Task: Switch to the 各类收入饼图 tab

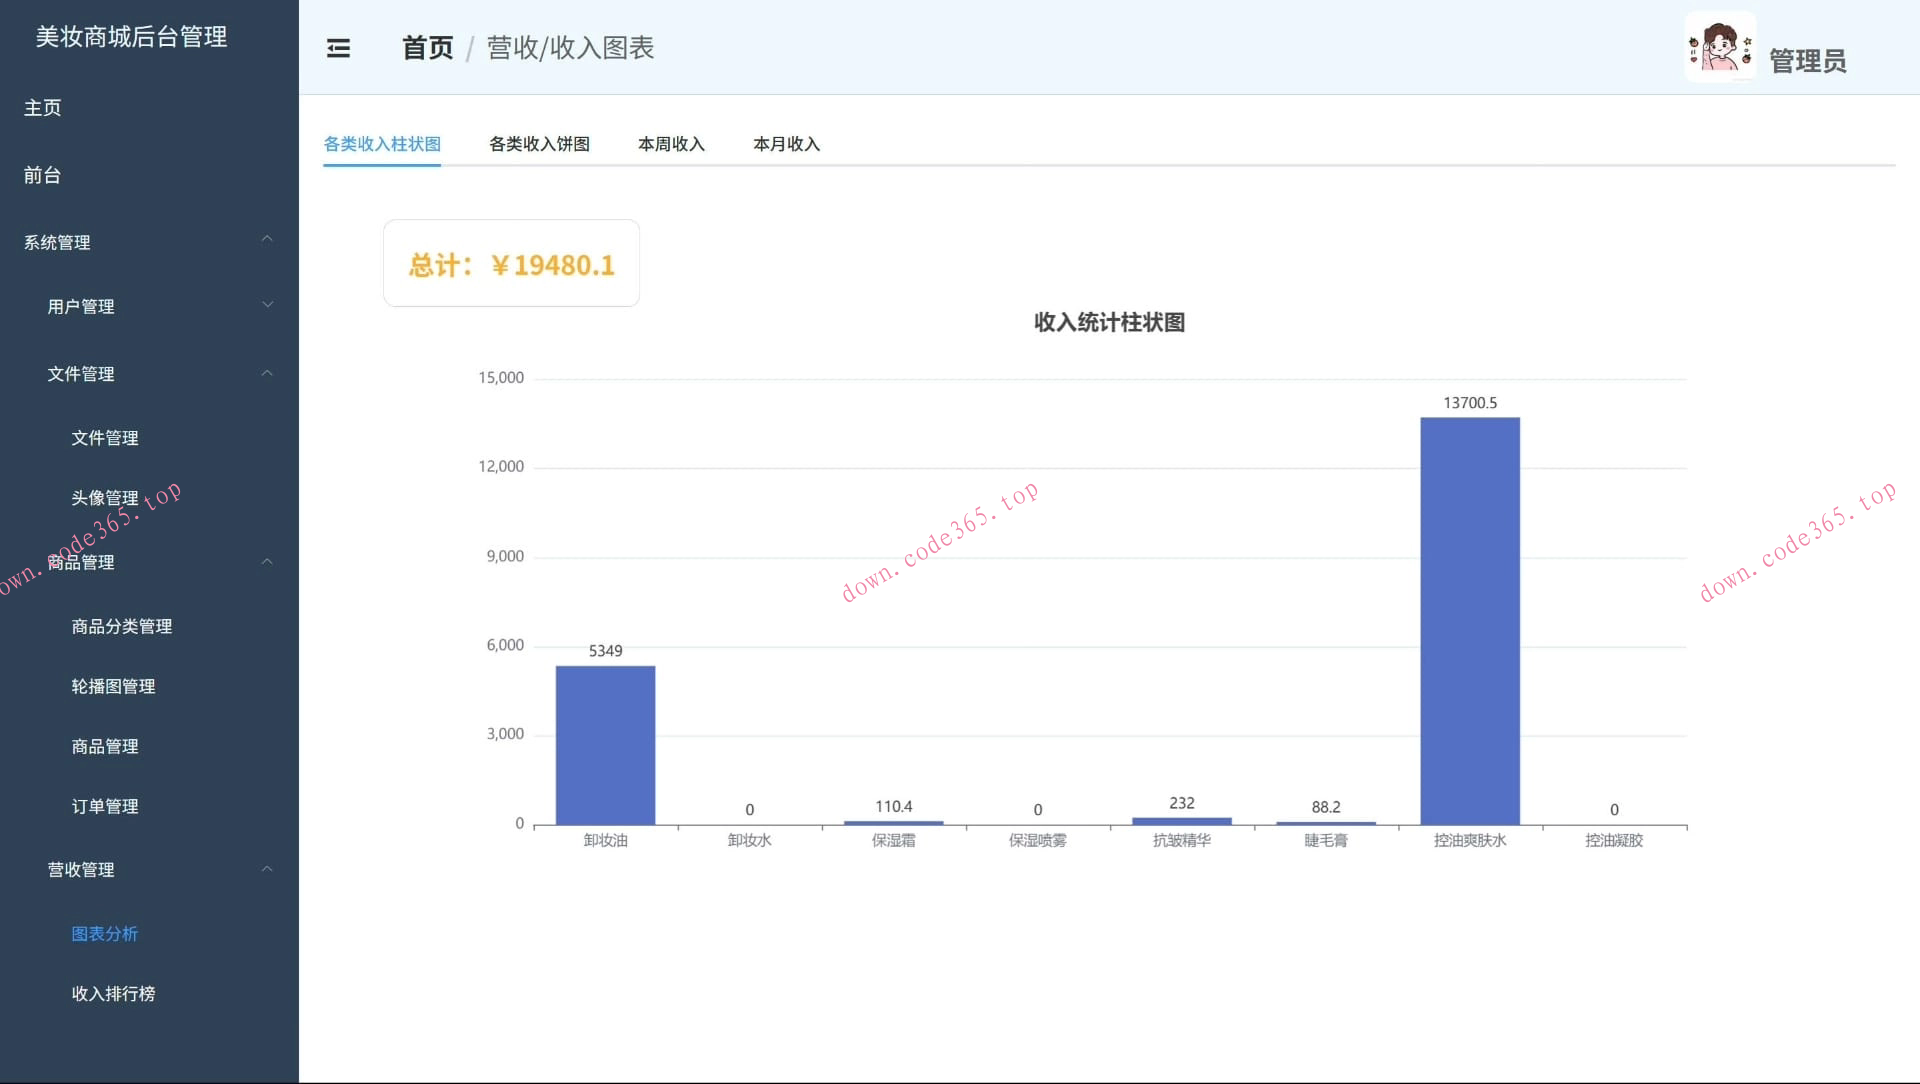Action: pos(539,144)
